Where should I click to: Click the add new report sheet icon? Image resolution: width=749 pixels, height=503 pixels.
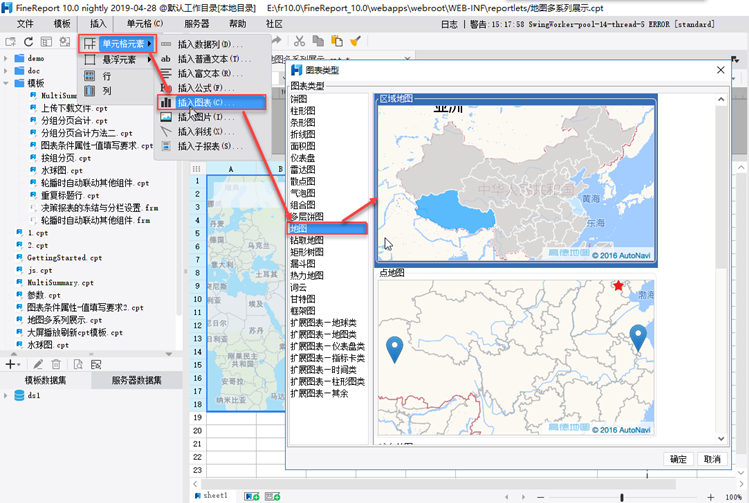point(252,497)
